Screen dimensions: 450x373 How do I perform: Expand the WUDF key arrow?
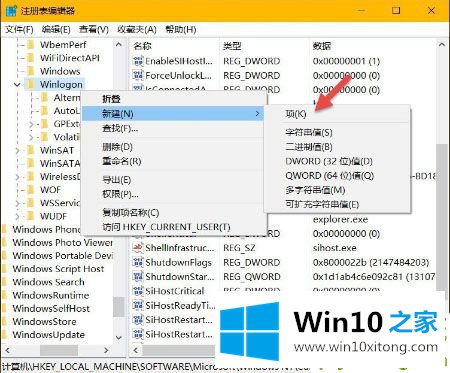tap(17, 217)
